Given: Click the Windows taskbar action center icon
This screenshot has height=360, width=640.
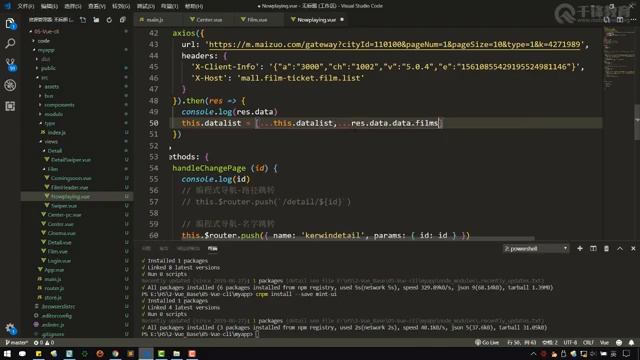Looking at the screenshot, I should click(626, 353).
